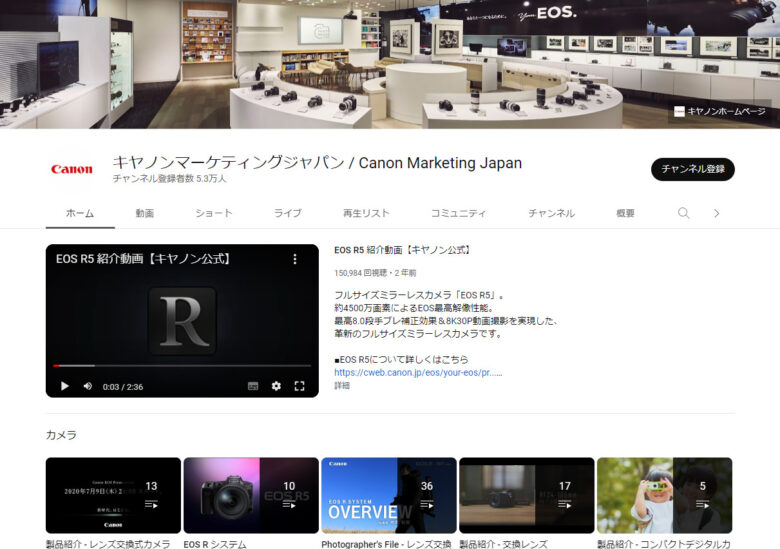Open the 再生リスト tab
The width and height of the screenshot is (780, 549).
coord(366,213)
